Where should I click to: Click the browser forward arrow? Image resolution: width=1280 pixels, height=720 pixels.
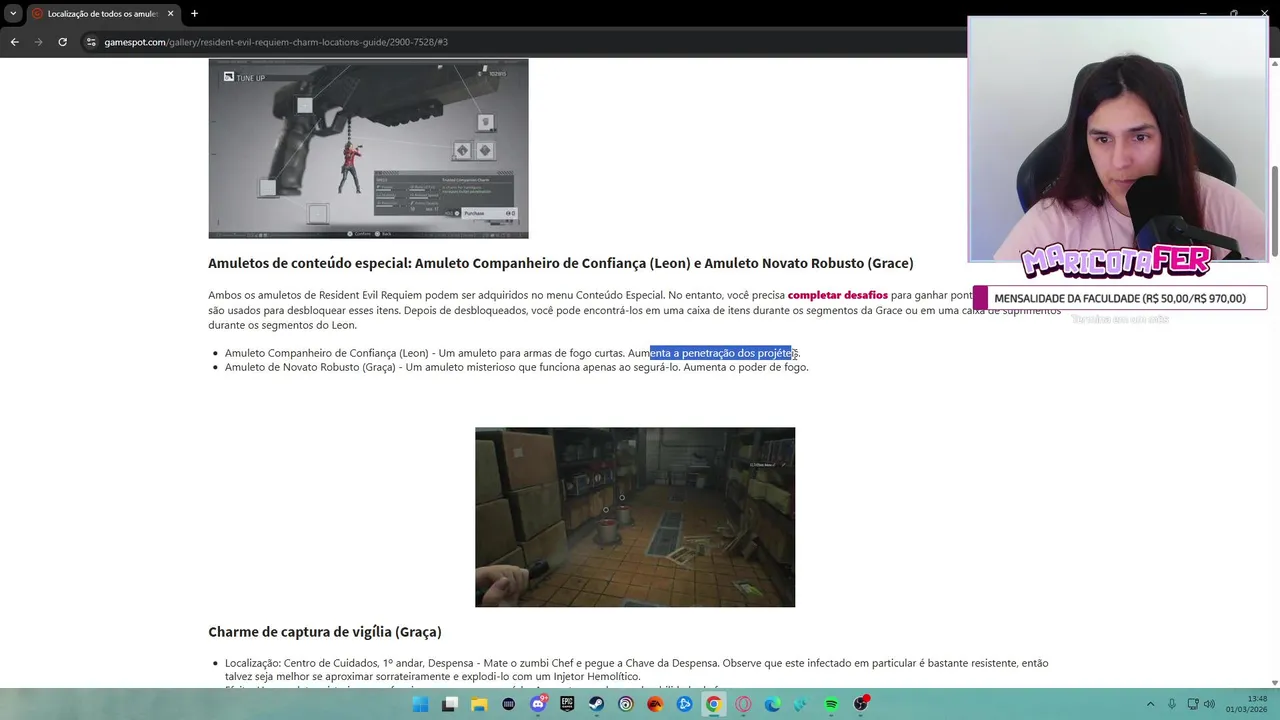click(38, 42)
